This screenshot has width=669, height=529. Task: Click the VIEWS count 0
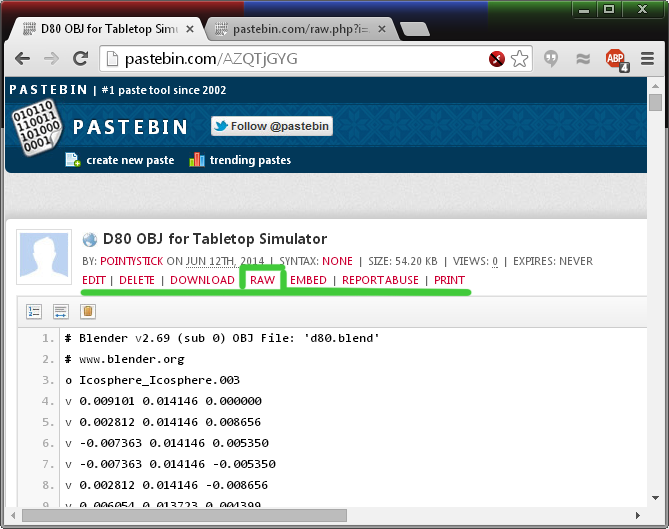point(495,261)
